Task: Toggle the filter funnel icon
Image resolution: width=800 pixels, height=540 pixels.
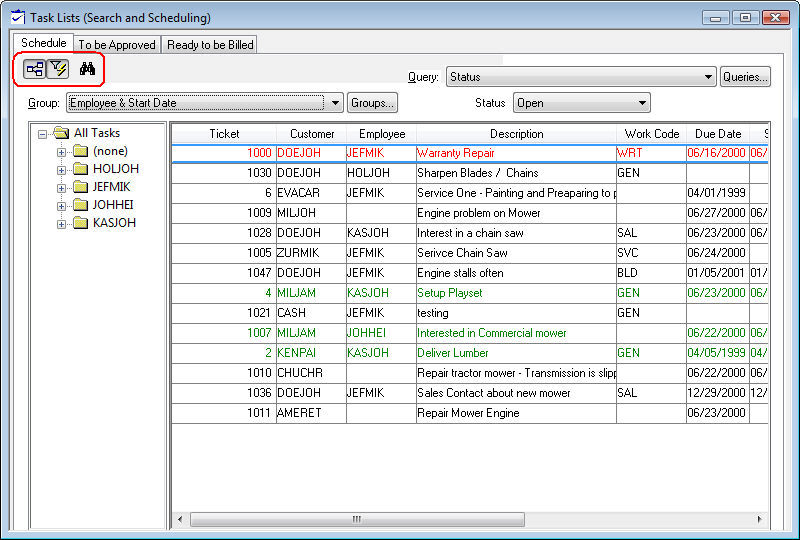Action: 57,69
